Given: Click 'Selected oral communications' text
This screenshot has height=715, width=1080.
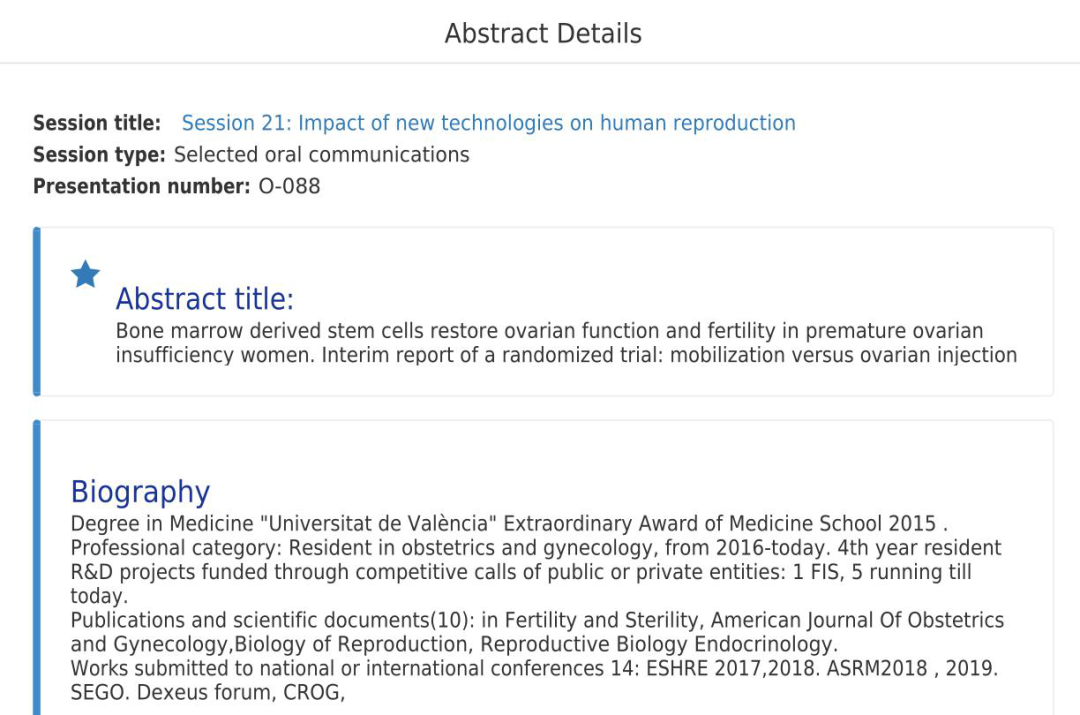Looking at the screenshot, I should coord(321,155).
